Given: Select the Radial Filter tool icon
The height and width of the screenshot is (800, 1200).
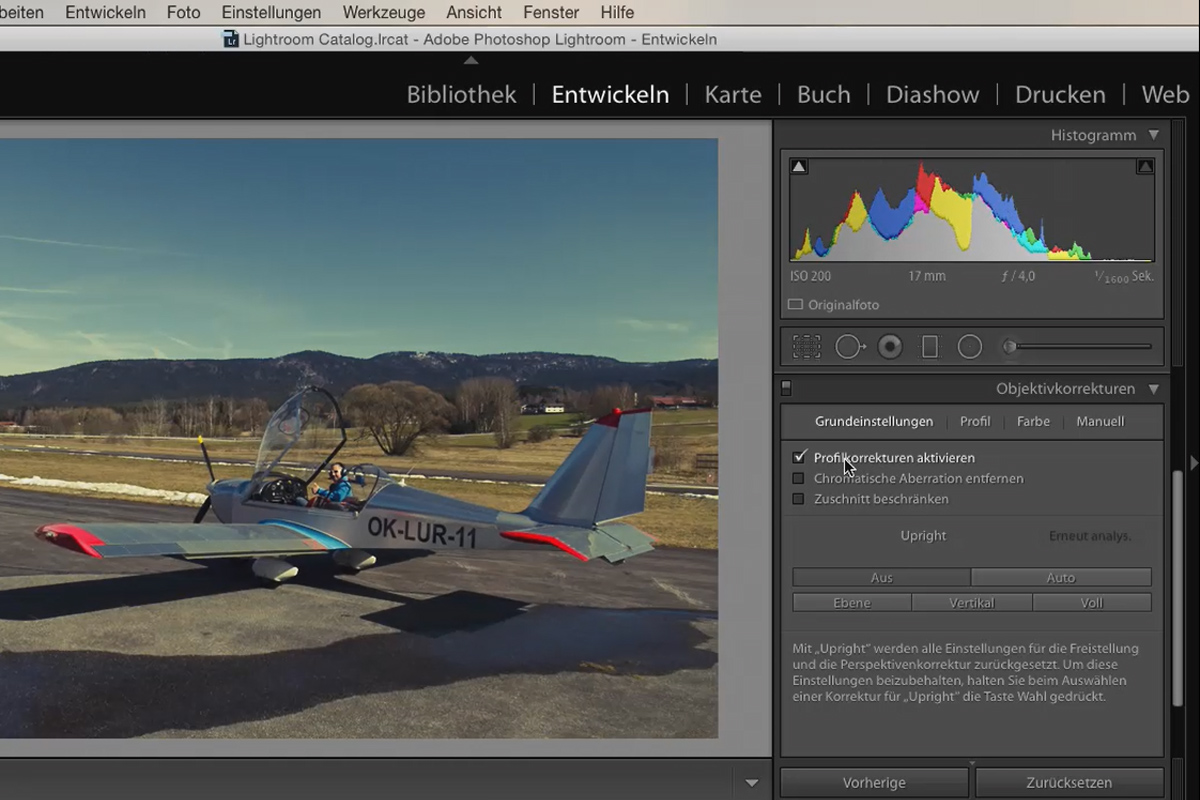Looking at the screenshot, I should 970,347.
